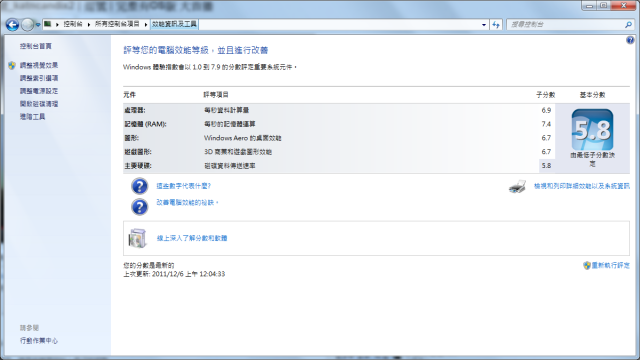640x360 pixels.
Task: Open 這些數字代表什麼? help link
Action: point(184,186)
